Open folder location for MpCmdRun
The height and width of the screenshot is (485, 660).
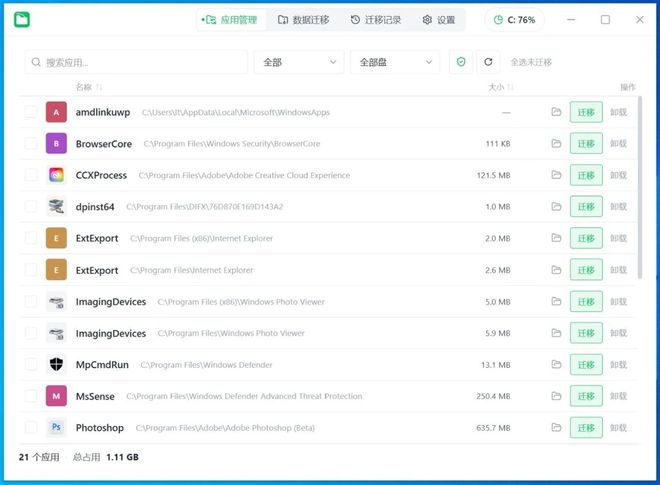click(x=556, y=364)
